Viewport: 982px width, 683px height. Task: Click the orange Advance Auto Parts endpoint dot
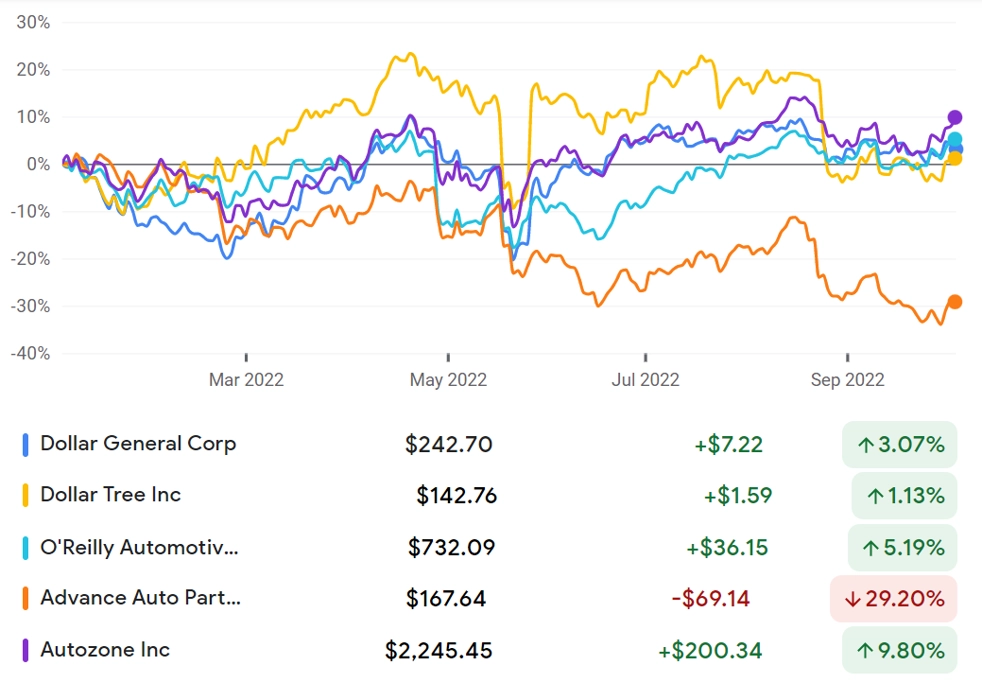coord(954,302)
